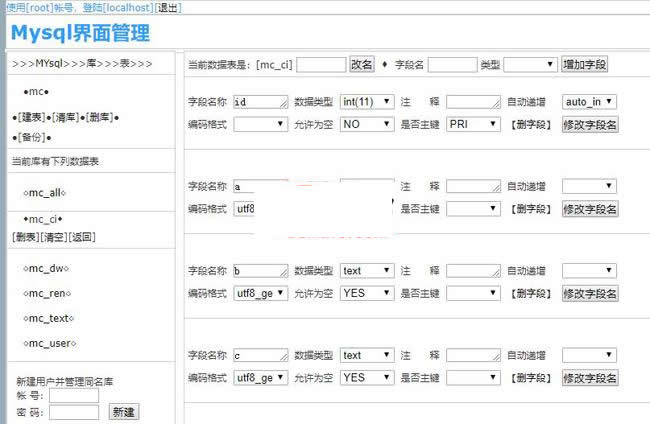
Task: Expand YES nullable dropdown for field c
Action: pyautogui.click(x=367, y=378)
